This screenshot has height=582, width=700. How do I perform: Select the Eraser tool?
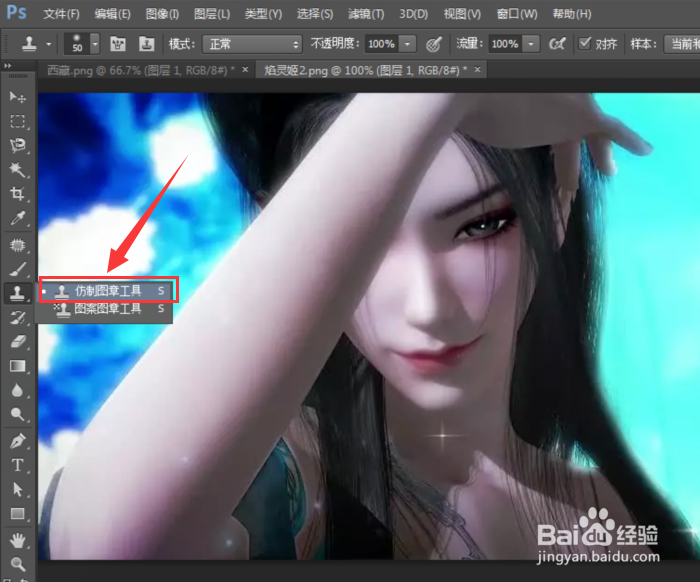[17, 341]
